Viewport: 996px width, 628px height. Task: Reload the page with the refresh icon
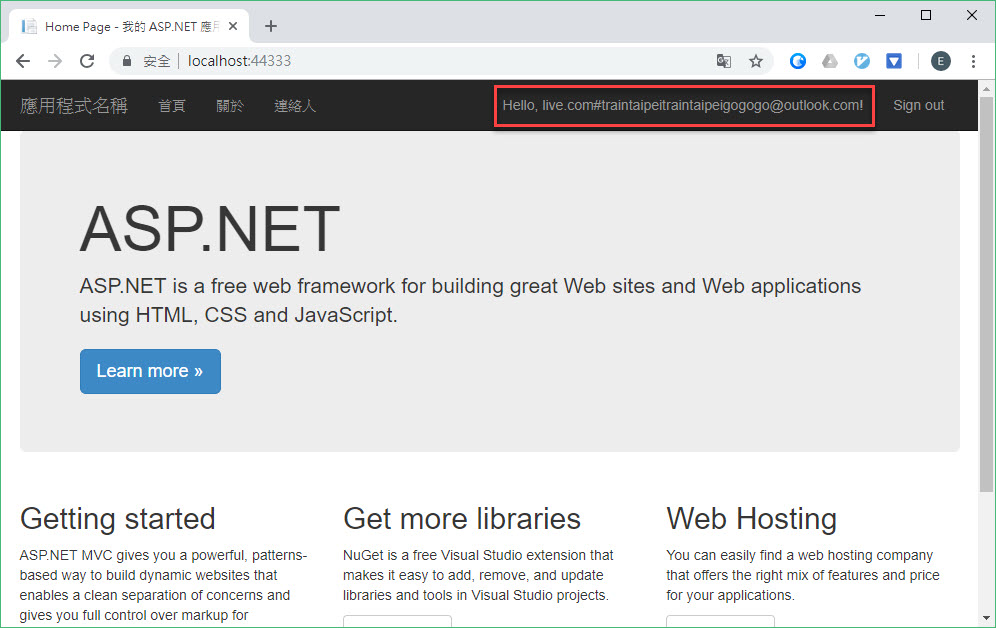[87, 61]
